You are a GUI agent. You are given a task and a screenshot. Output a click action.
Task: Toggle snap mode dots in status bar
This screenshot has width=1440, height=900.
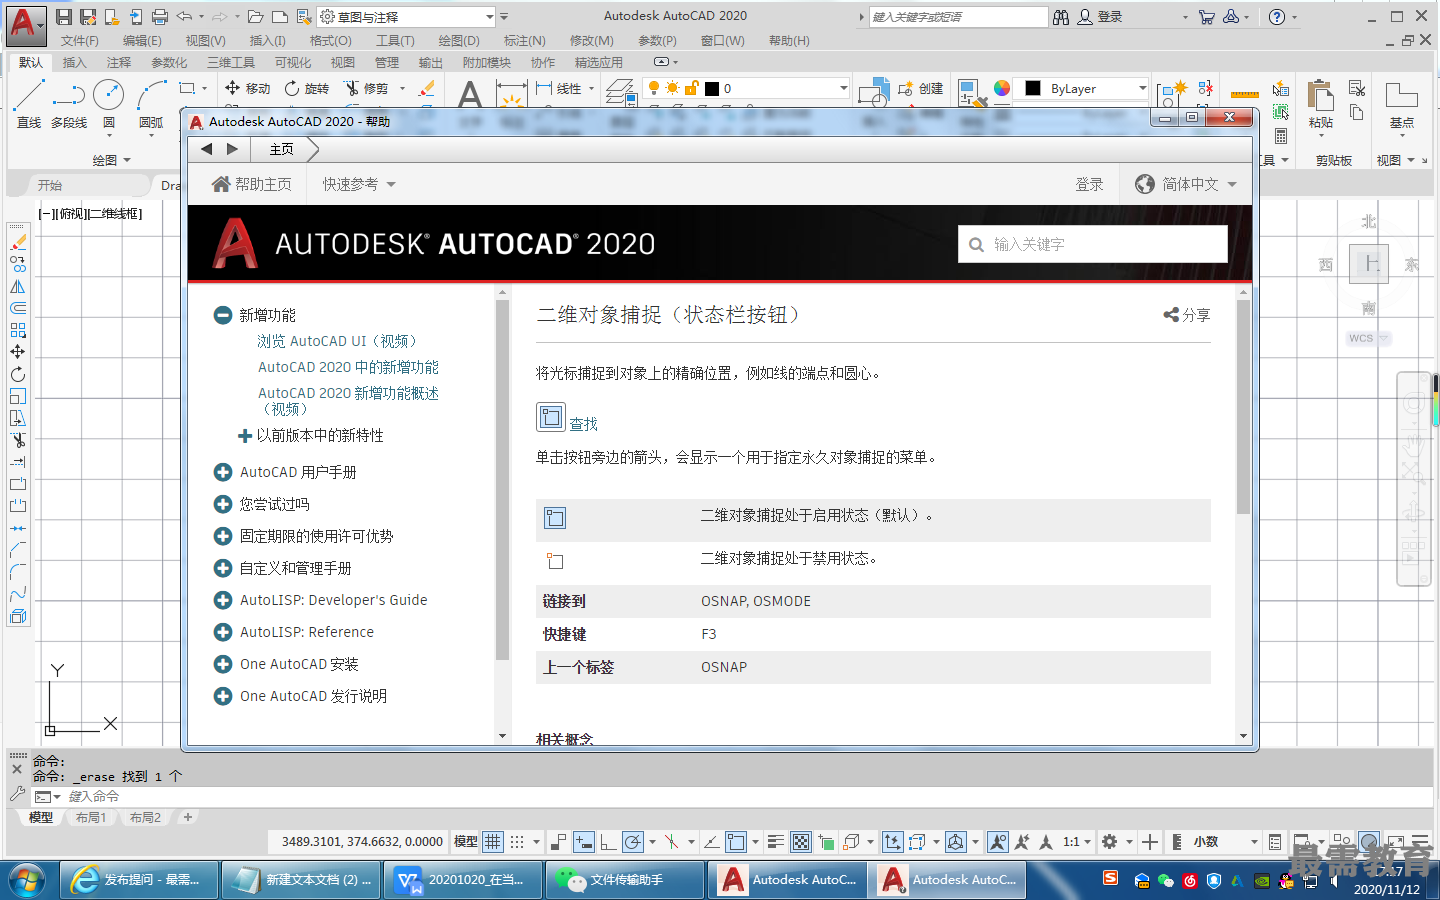(517, 842)
